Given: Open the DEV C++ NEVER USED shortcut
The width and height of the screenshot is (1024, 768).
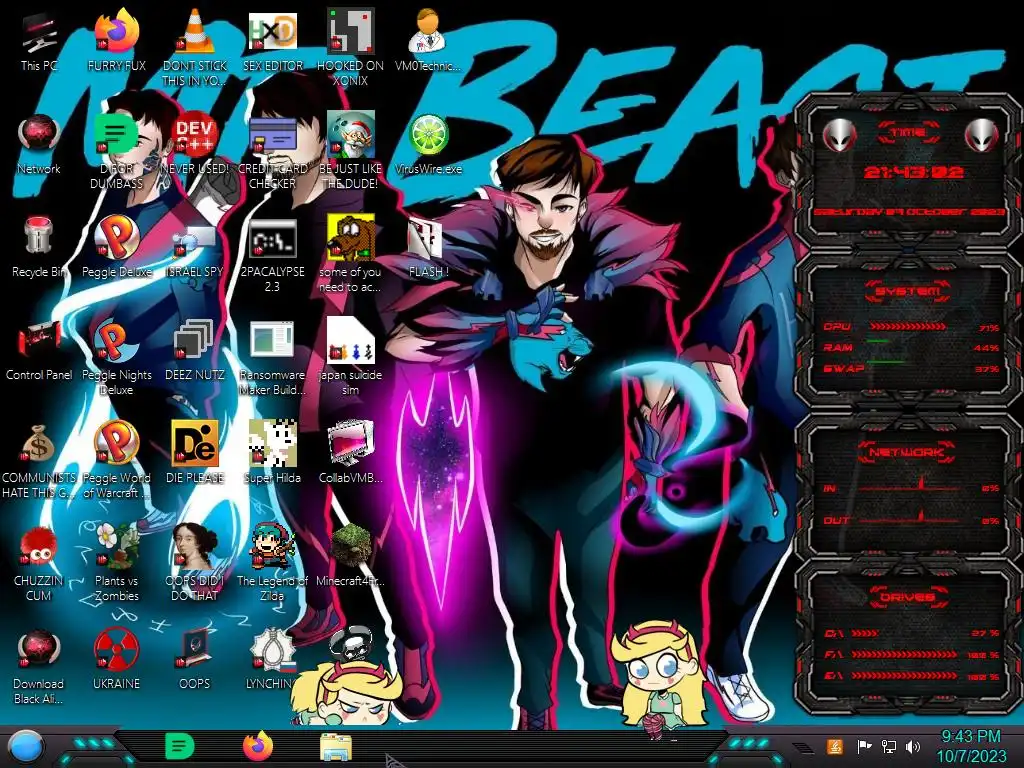Looking at the screenshot, I should 195,145.
